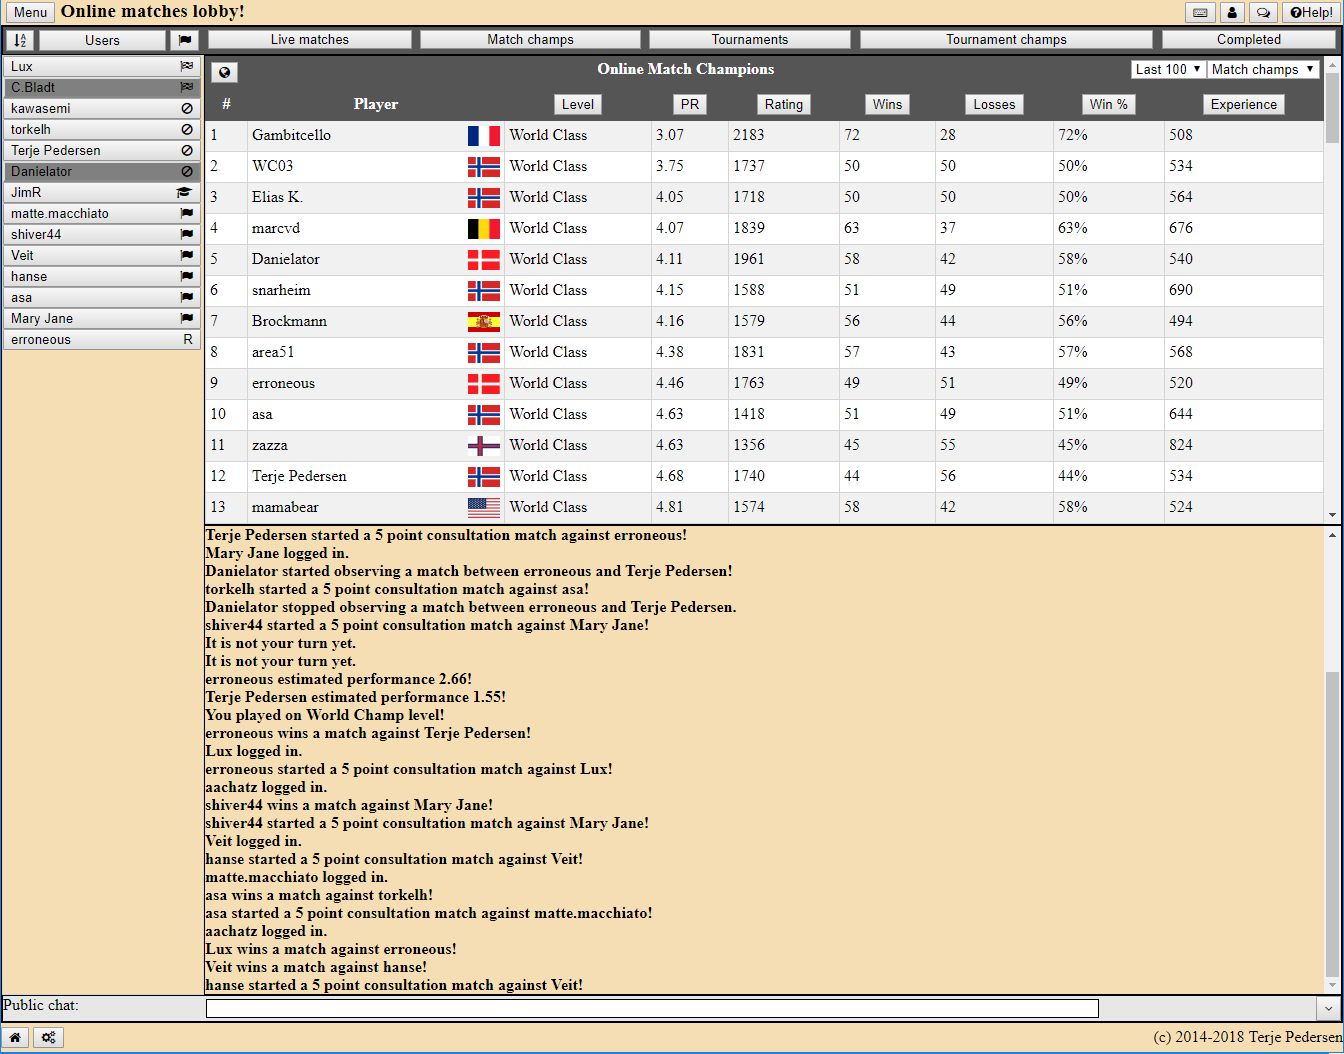Viewport: 1344px width, 1054px height.
Task: Expand the chat dropdown arrow at bottom right
Action: [1329, 1009]
